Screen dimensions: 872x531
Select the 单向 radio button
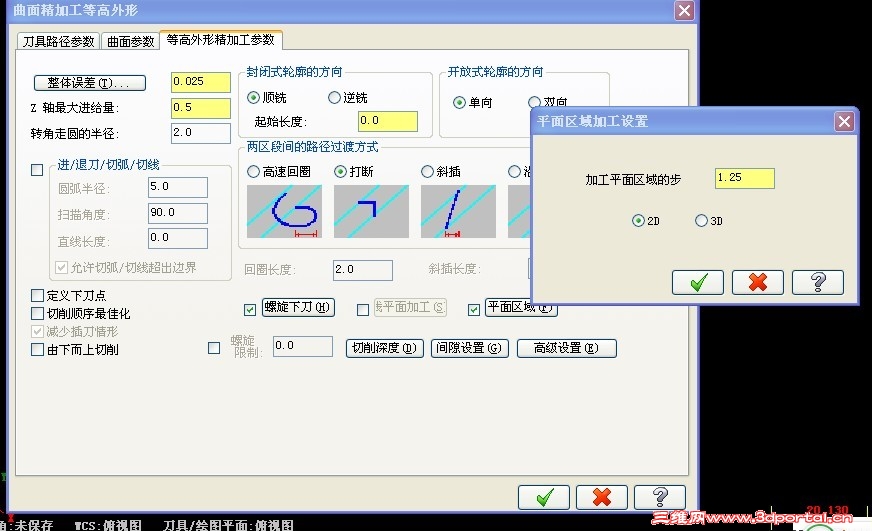(459, 102)
